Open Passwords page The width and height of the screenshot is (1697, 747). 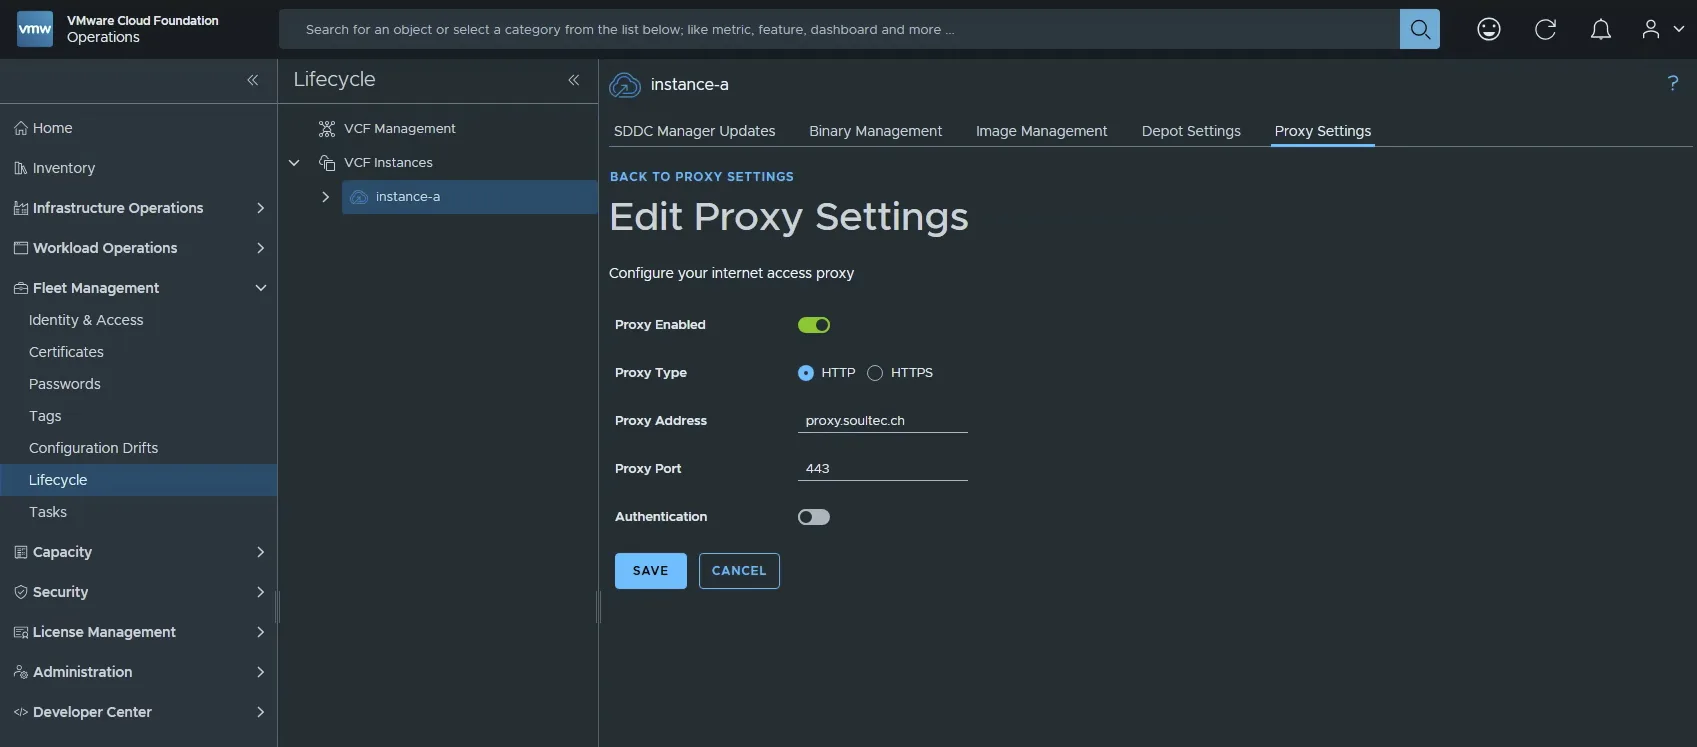(x=64, y=384)
